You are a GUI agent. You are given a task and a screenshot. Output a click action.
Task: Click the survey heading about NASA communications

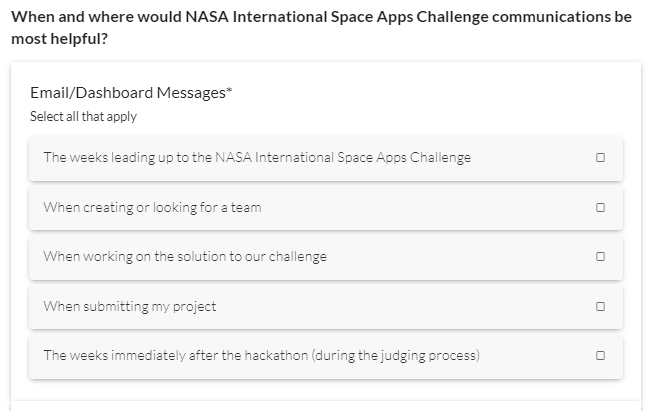click(x=320, y=17)
